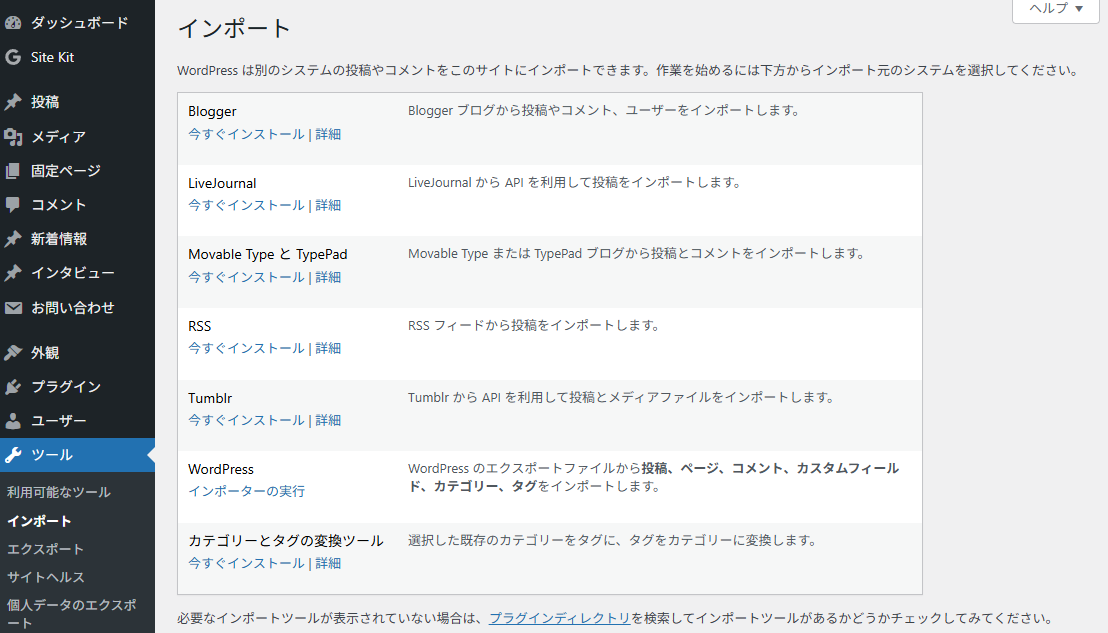Viewport: 1108px width, 633px height.
Task: Click 今すぐインストール under Blogger
Action: tap(246, 134)
